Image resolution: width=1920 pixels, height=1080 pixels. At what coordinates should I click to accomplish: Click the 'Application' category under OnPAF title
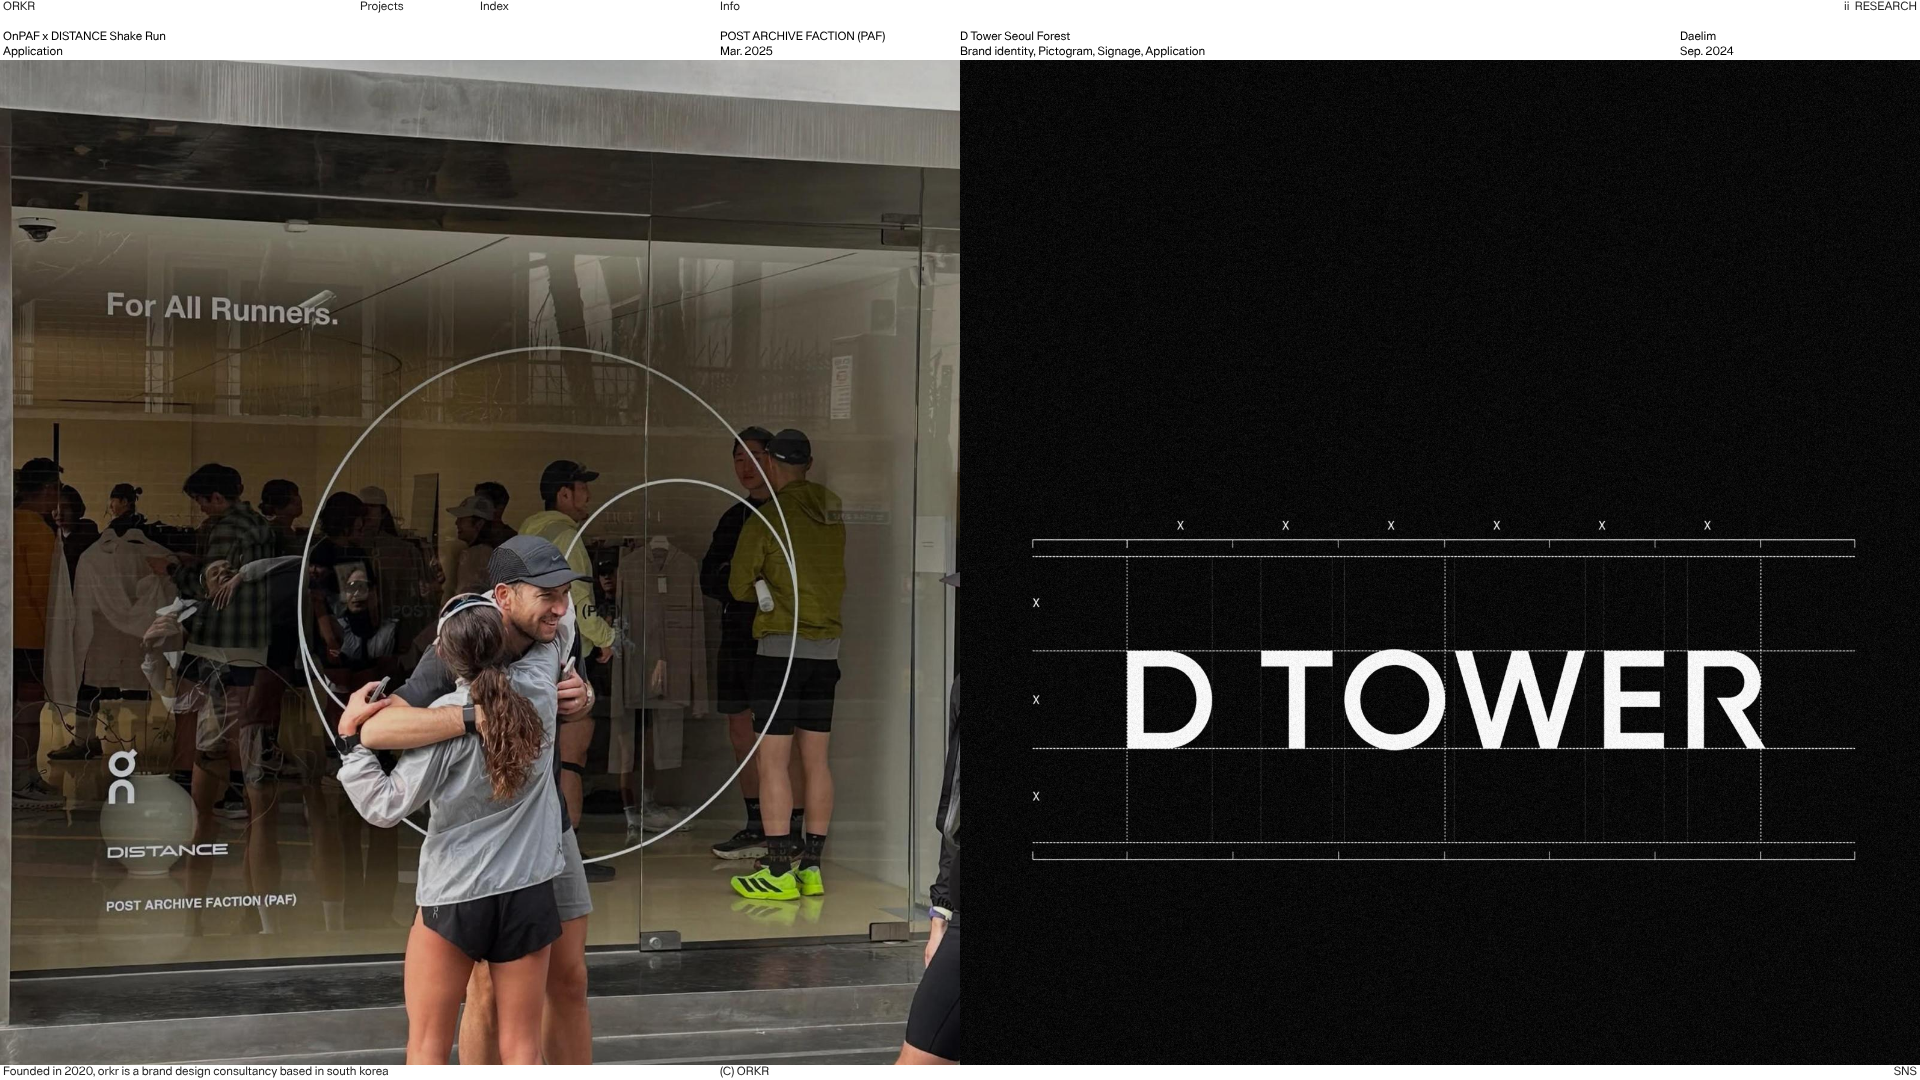point(32,51)
